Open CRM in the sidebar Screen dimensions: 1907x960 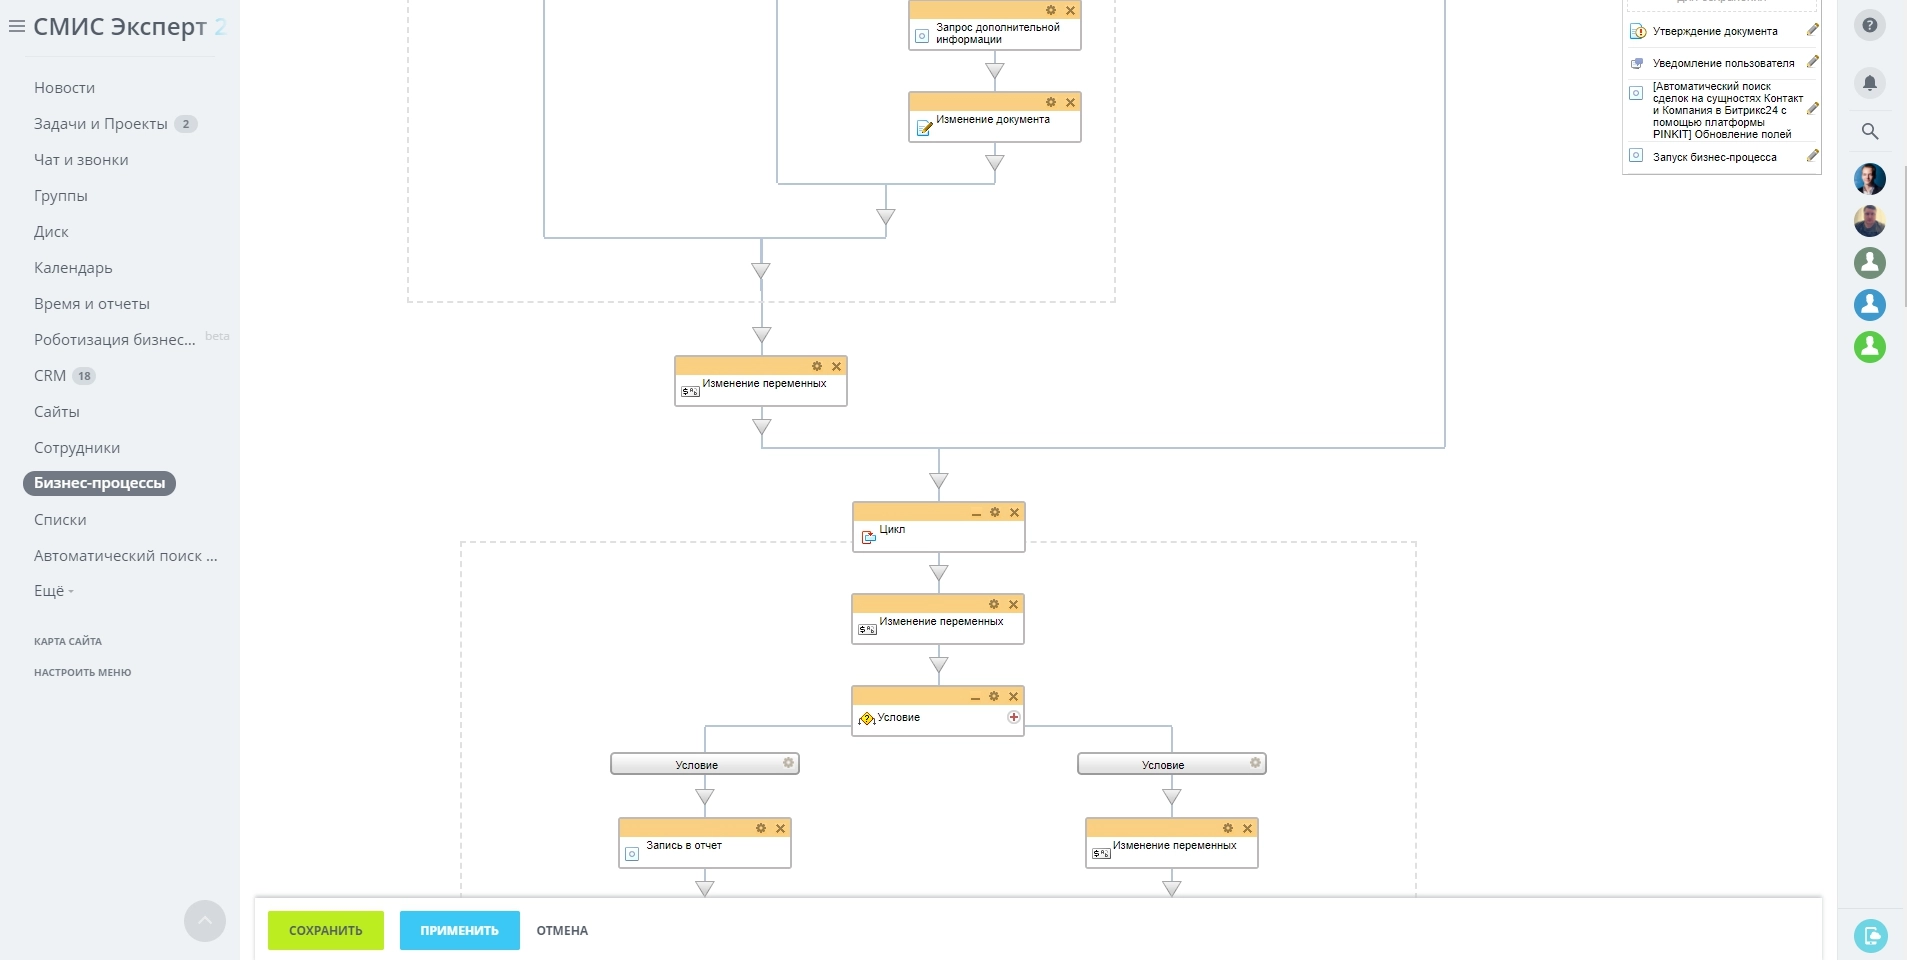click(50, 376)
